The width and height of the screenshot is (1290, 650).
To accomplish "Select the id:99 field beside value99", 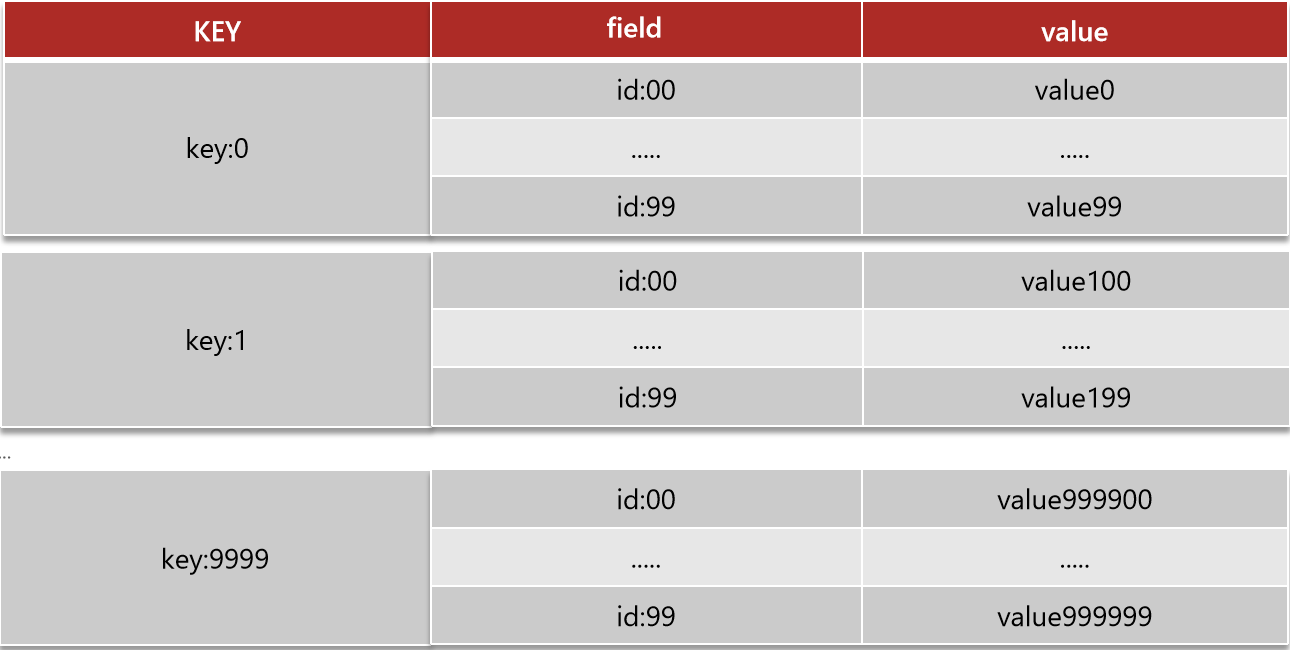I will coord(646,207).
